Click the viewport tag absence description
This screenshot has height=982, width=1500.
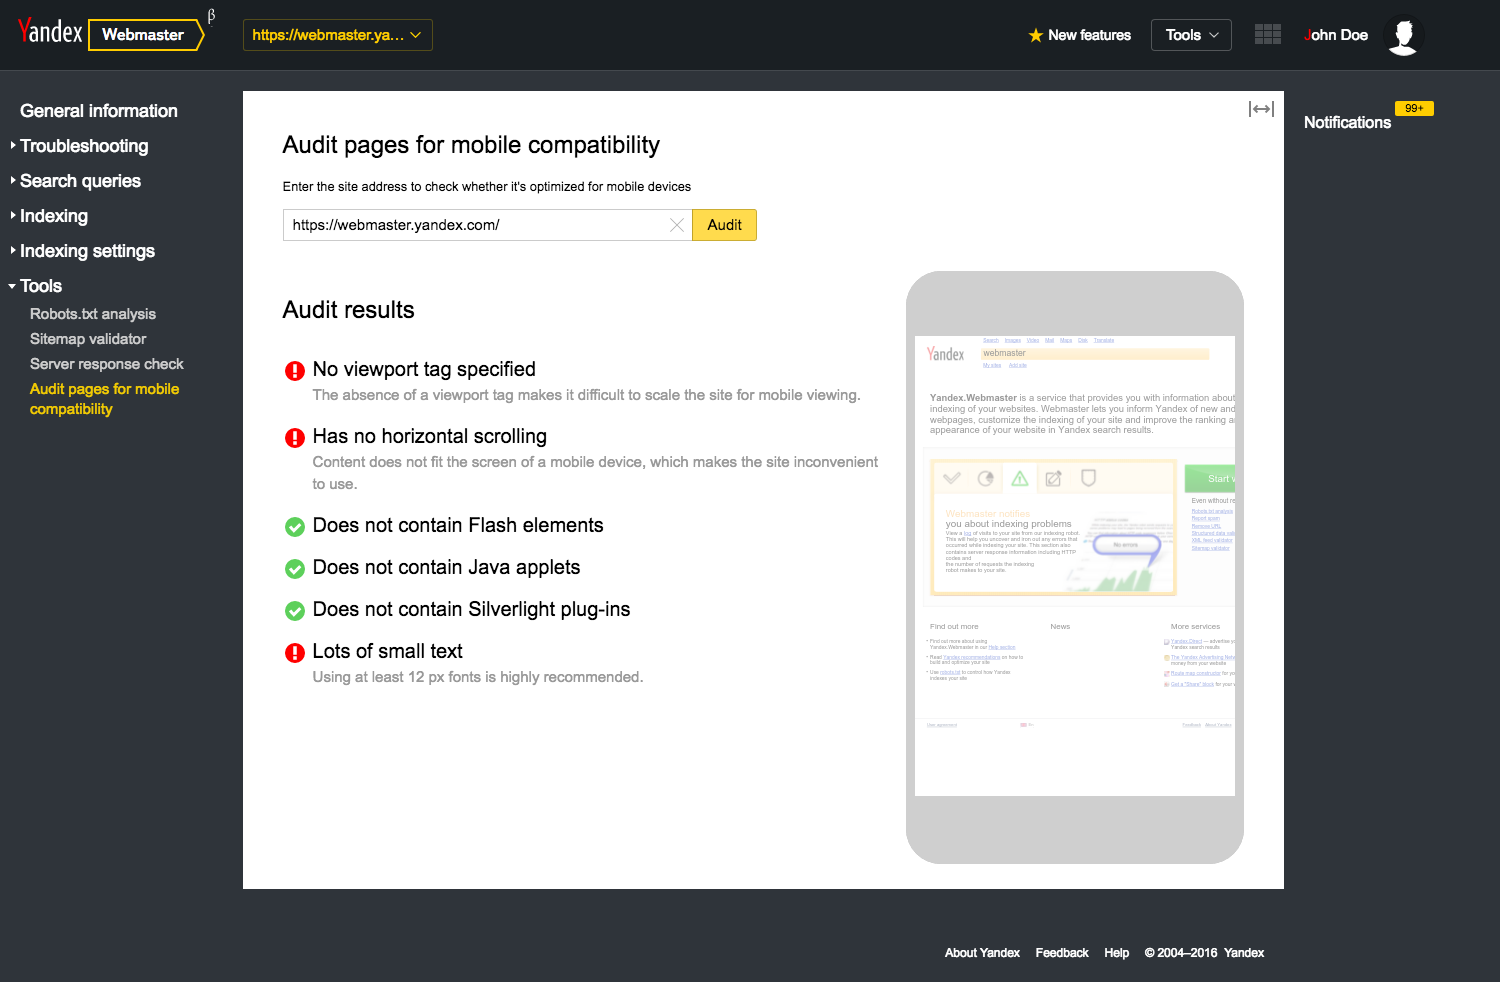586,395
